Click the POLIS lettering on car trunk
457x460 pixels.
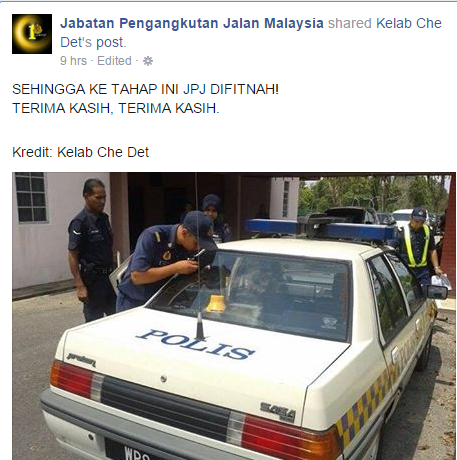pos(196,344)
